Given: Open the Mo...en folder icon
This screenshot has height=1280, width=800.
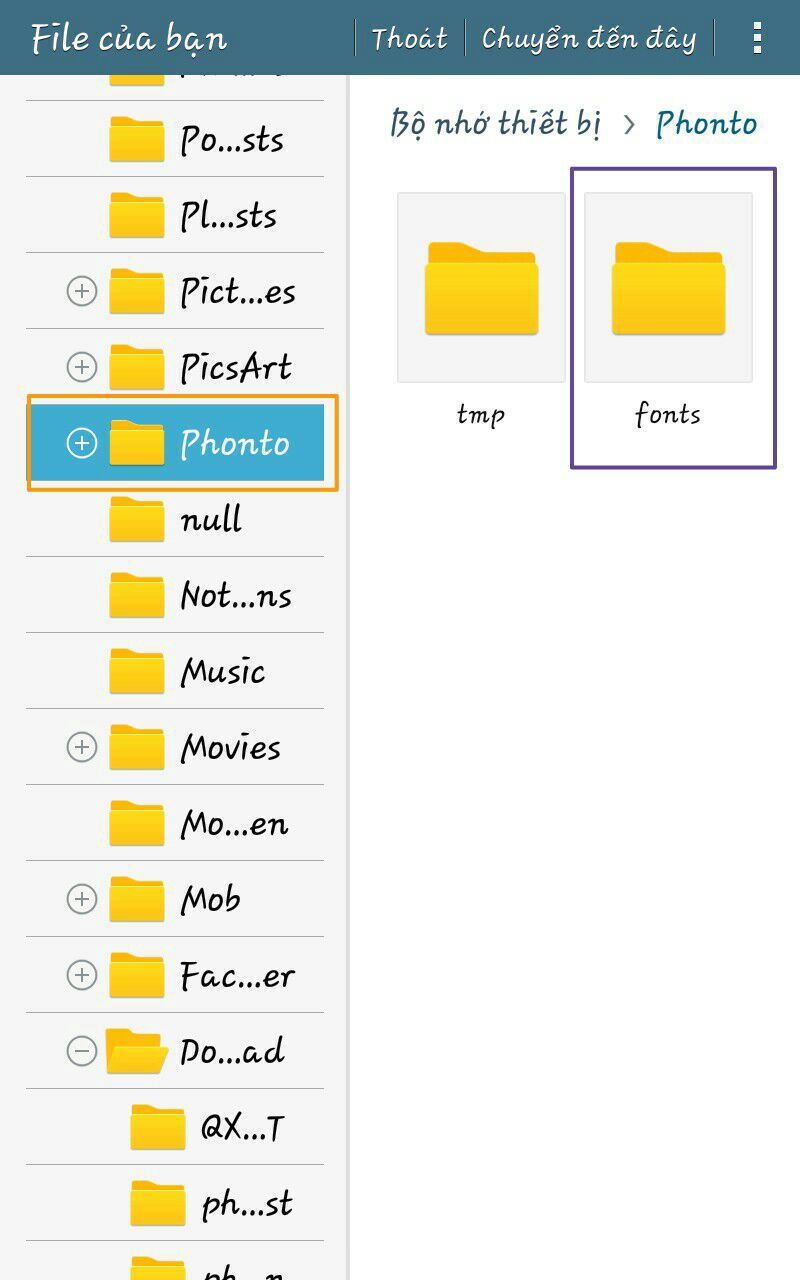Looking at the screenshot, I should (x=136, y=823).
